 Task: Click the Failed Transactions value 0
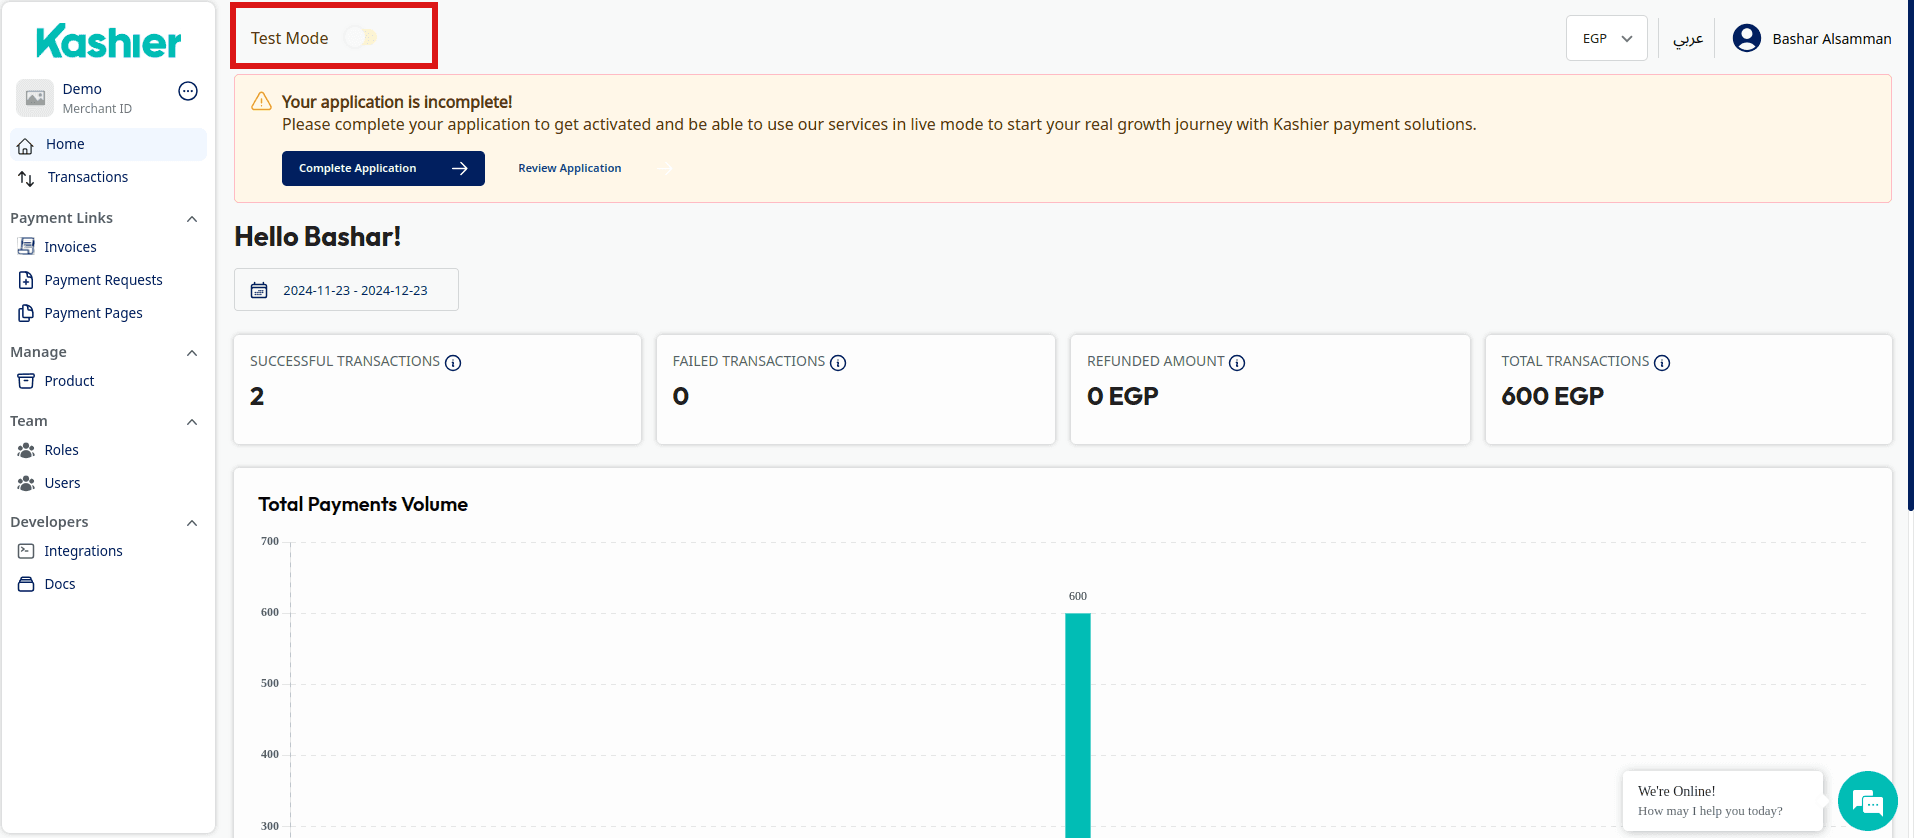pos(681,397)
